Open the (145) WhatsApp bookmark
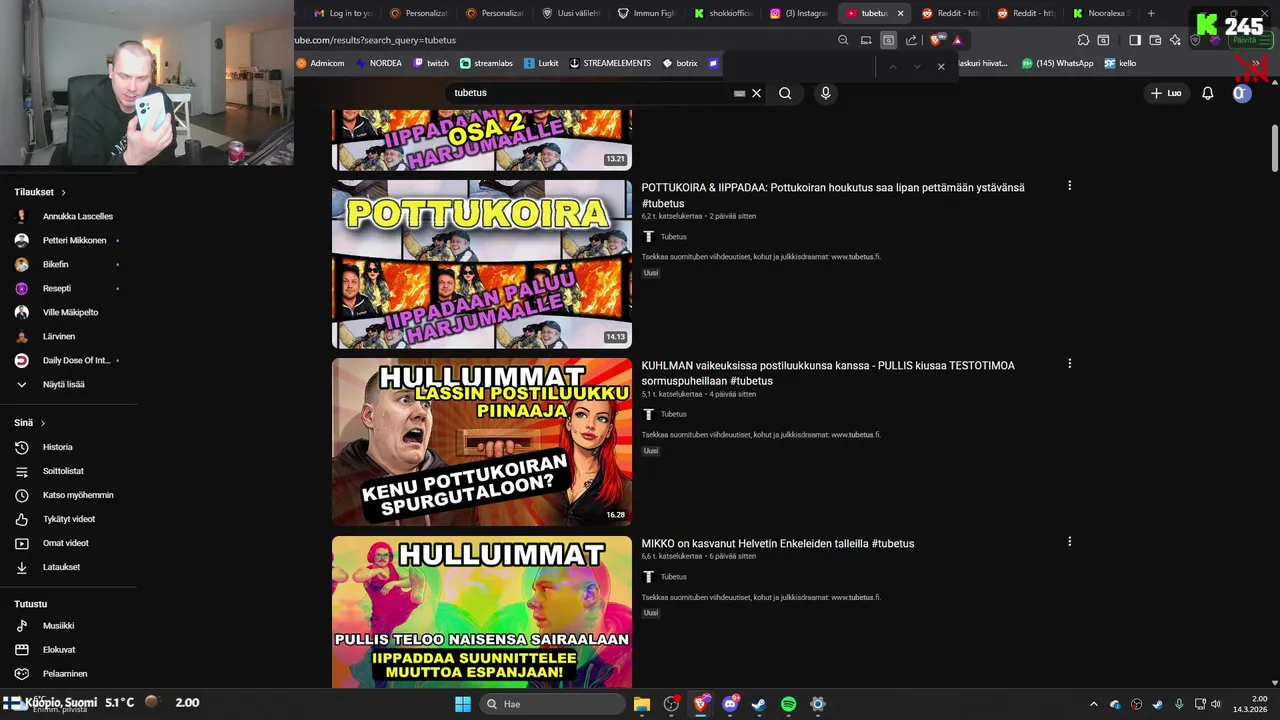Screen dimensions: 1280x720 1057,63
